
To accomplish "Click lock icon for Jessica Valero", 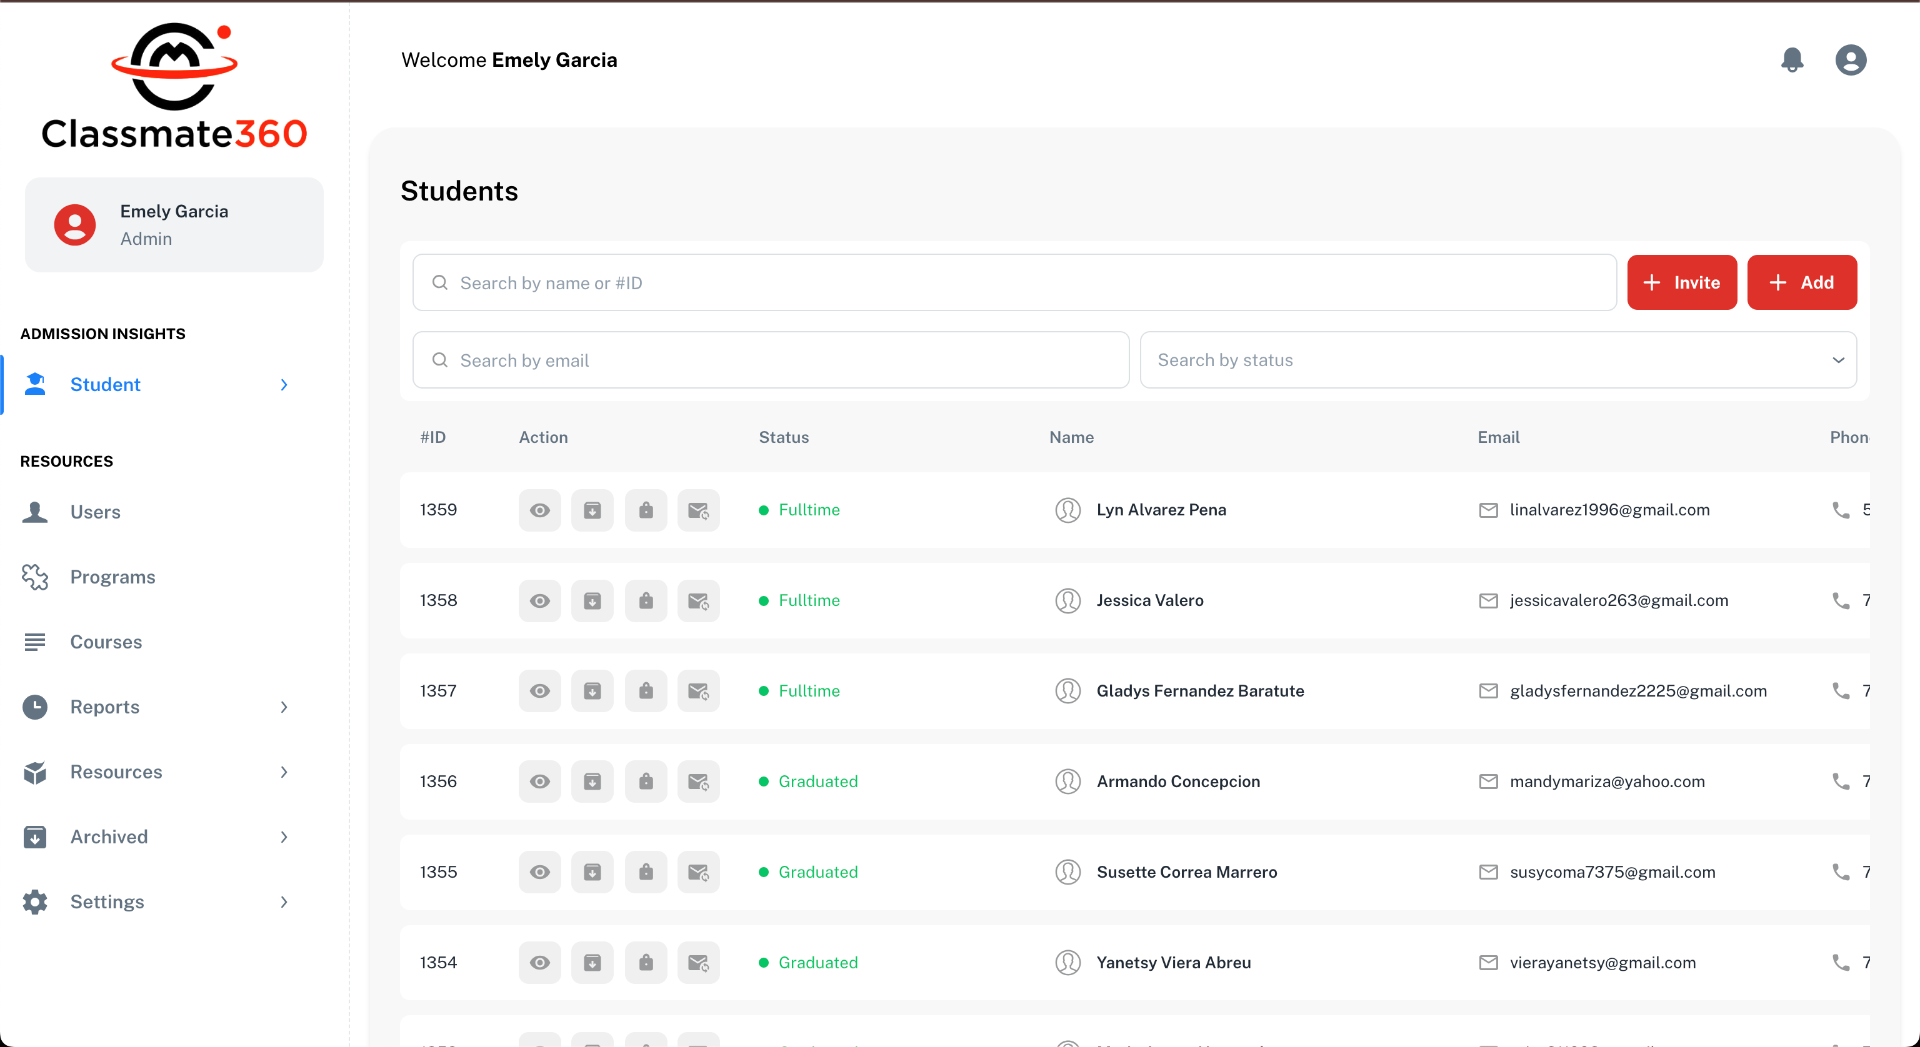I will point(646,601).
